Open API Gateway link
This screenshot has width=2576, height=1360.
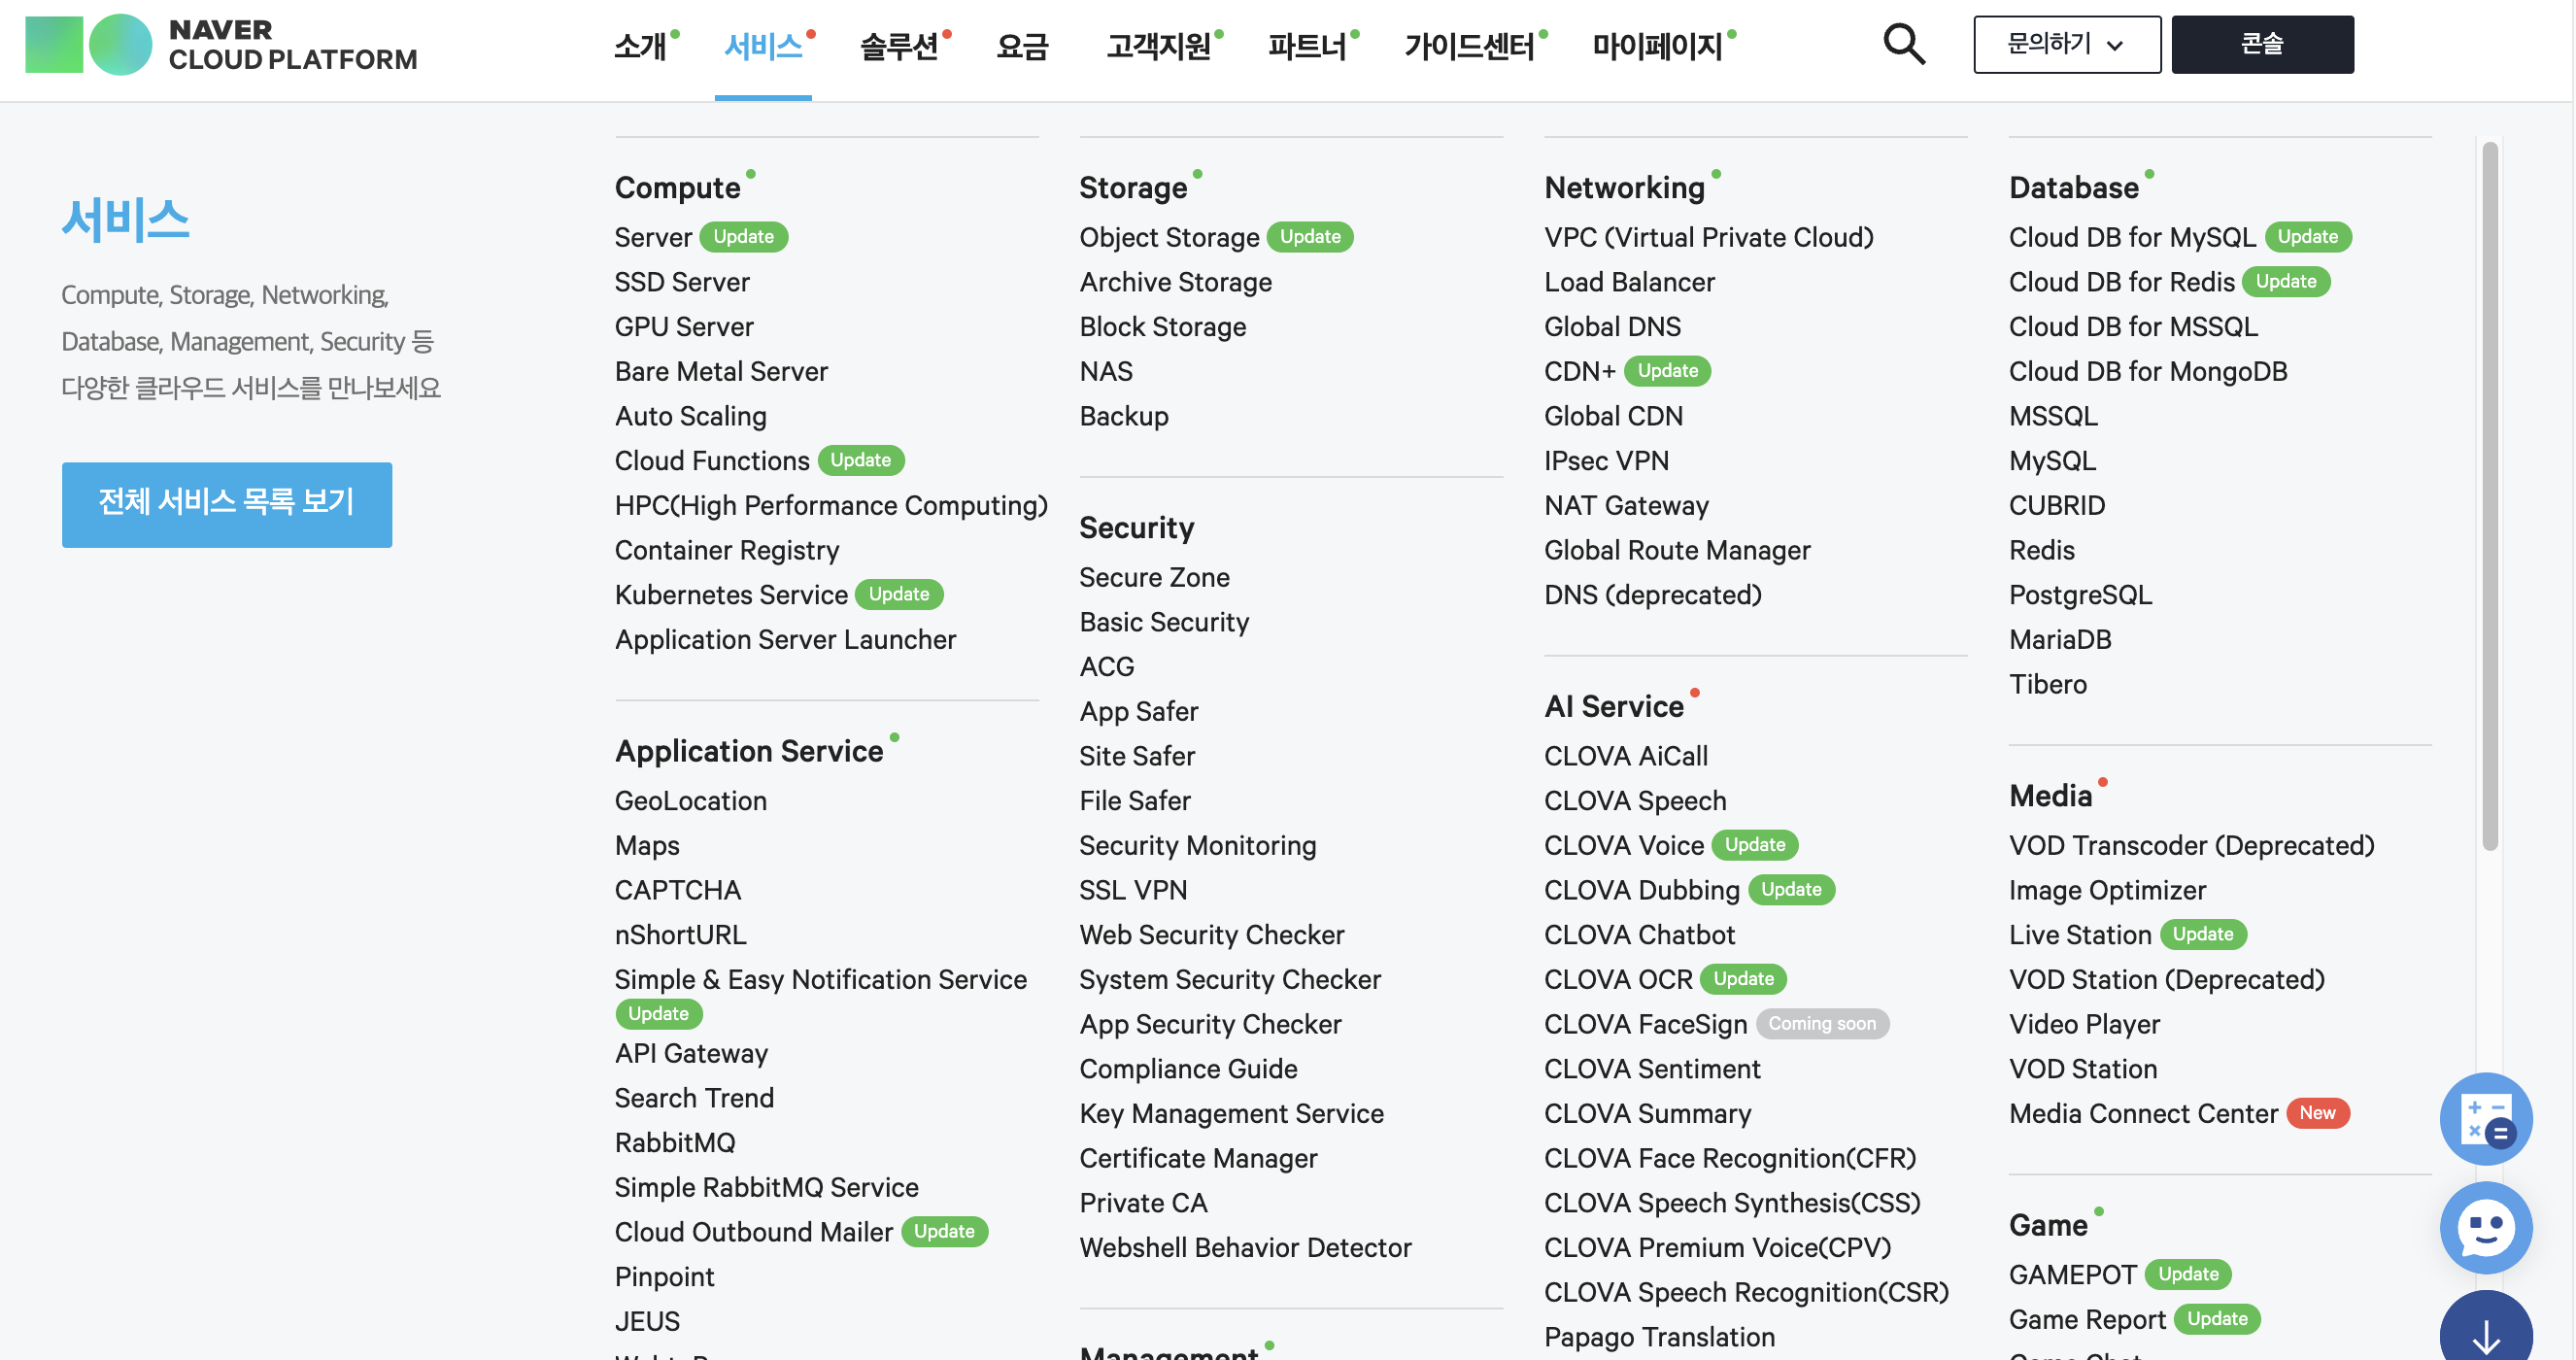coord(691,1054)
